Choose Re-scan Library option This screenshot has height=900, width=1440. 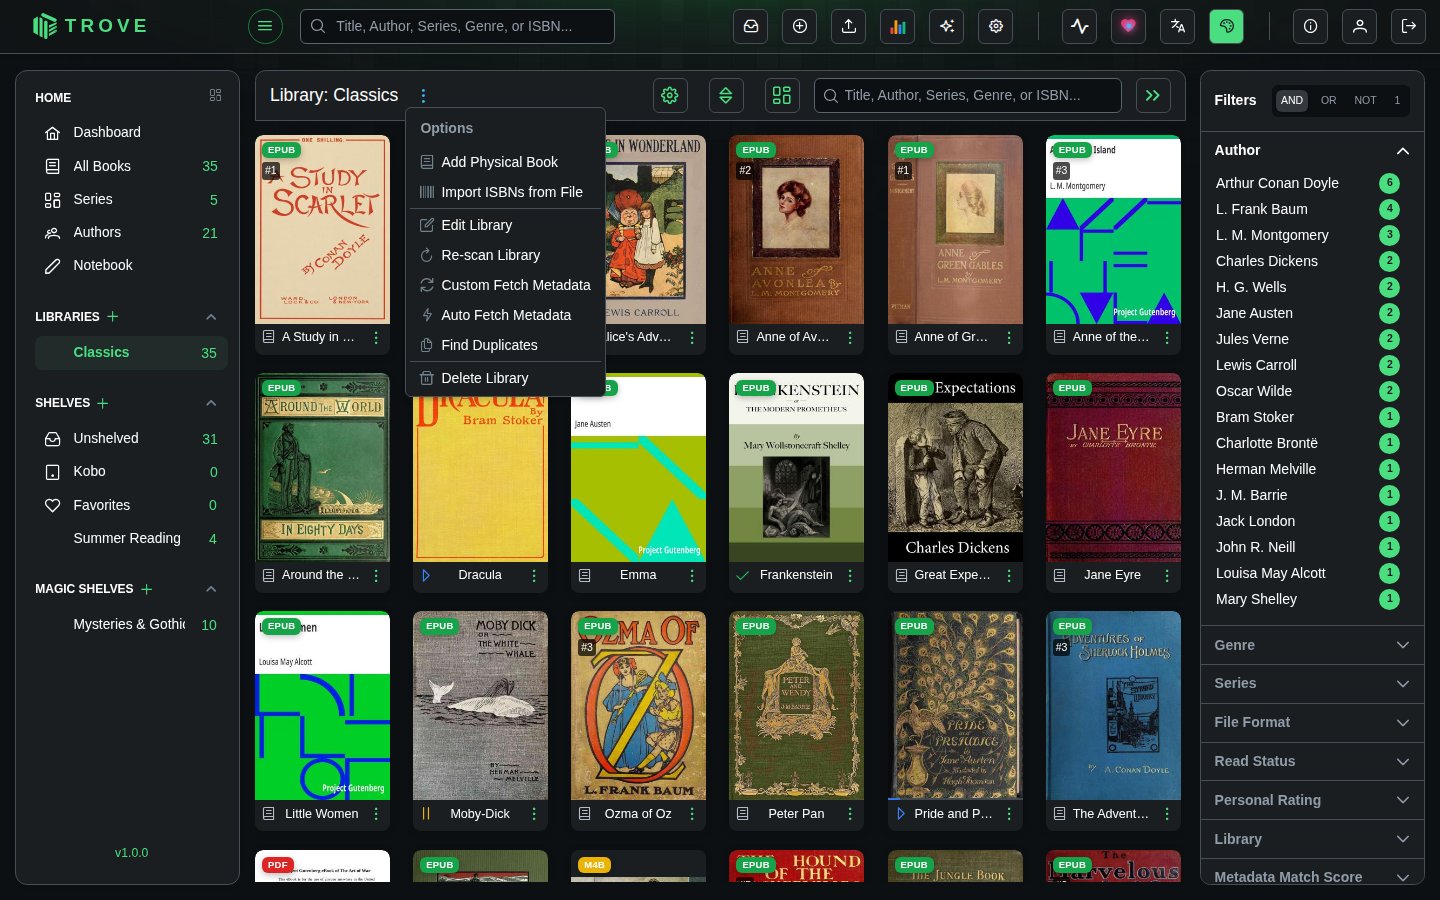505,255
